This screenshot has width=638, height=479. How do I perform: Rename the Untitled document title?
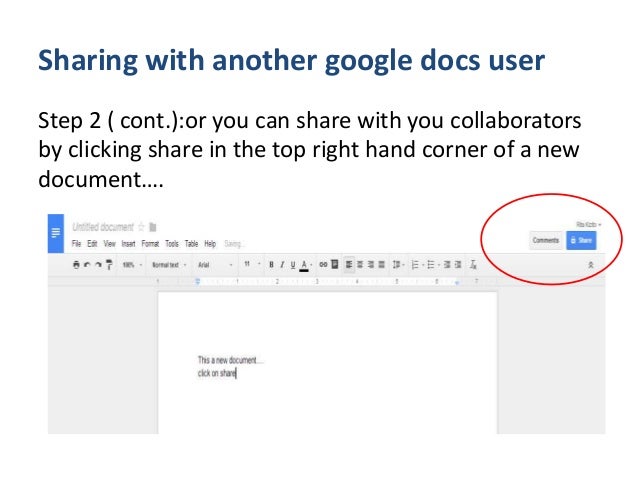pos(103,227)
